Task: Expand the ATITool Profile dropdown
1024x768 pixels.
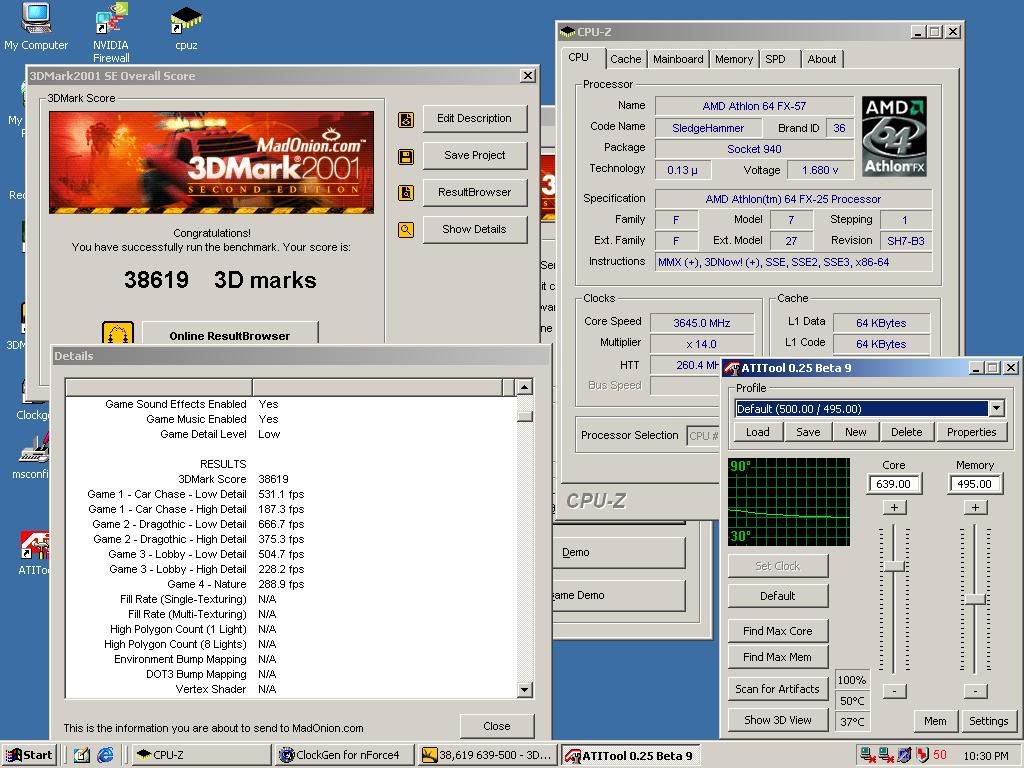Action: tap(996, 408)
